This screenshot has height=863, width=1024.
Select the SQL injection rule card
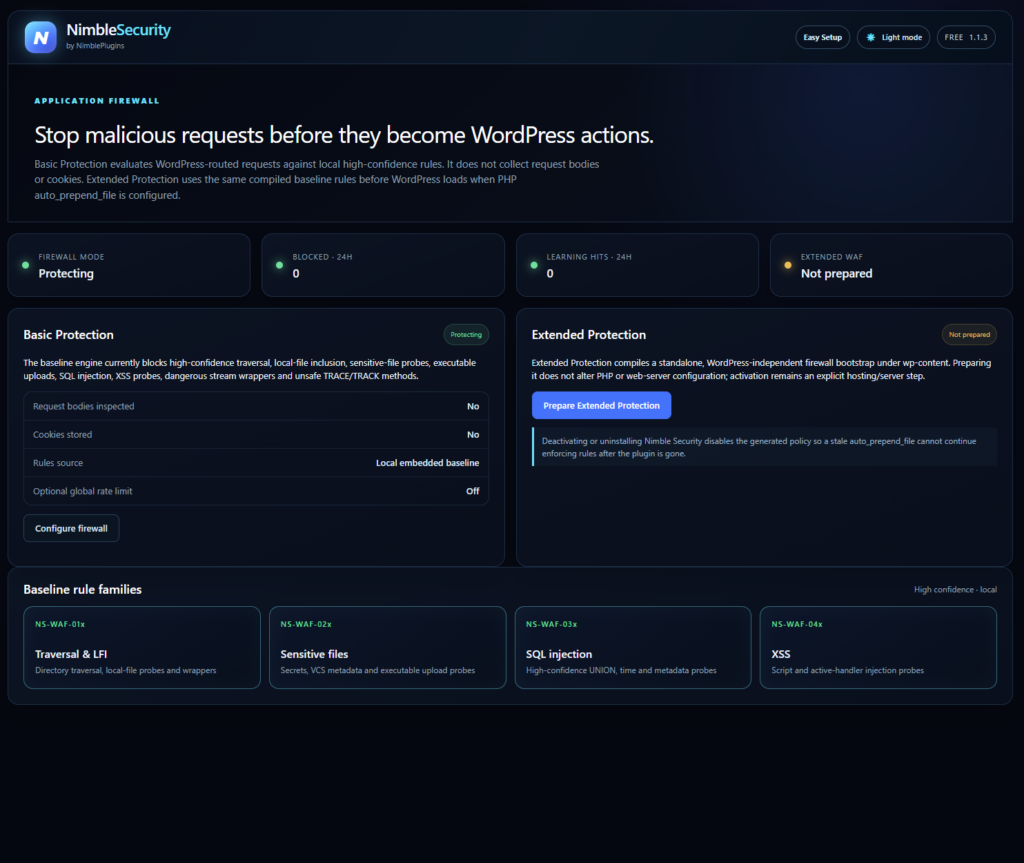point(633,647)
